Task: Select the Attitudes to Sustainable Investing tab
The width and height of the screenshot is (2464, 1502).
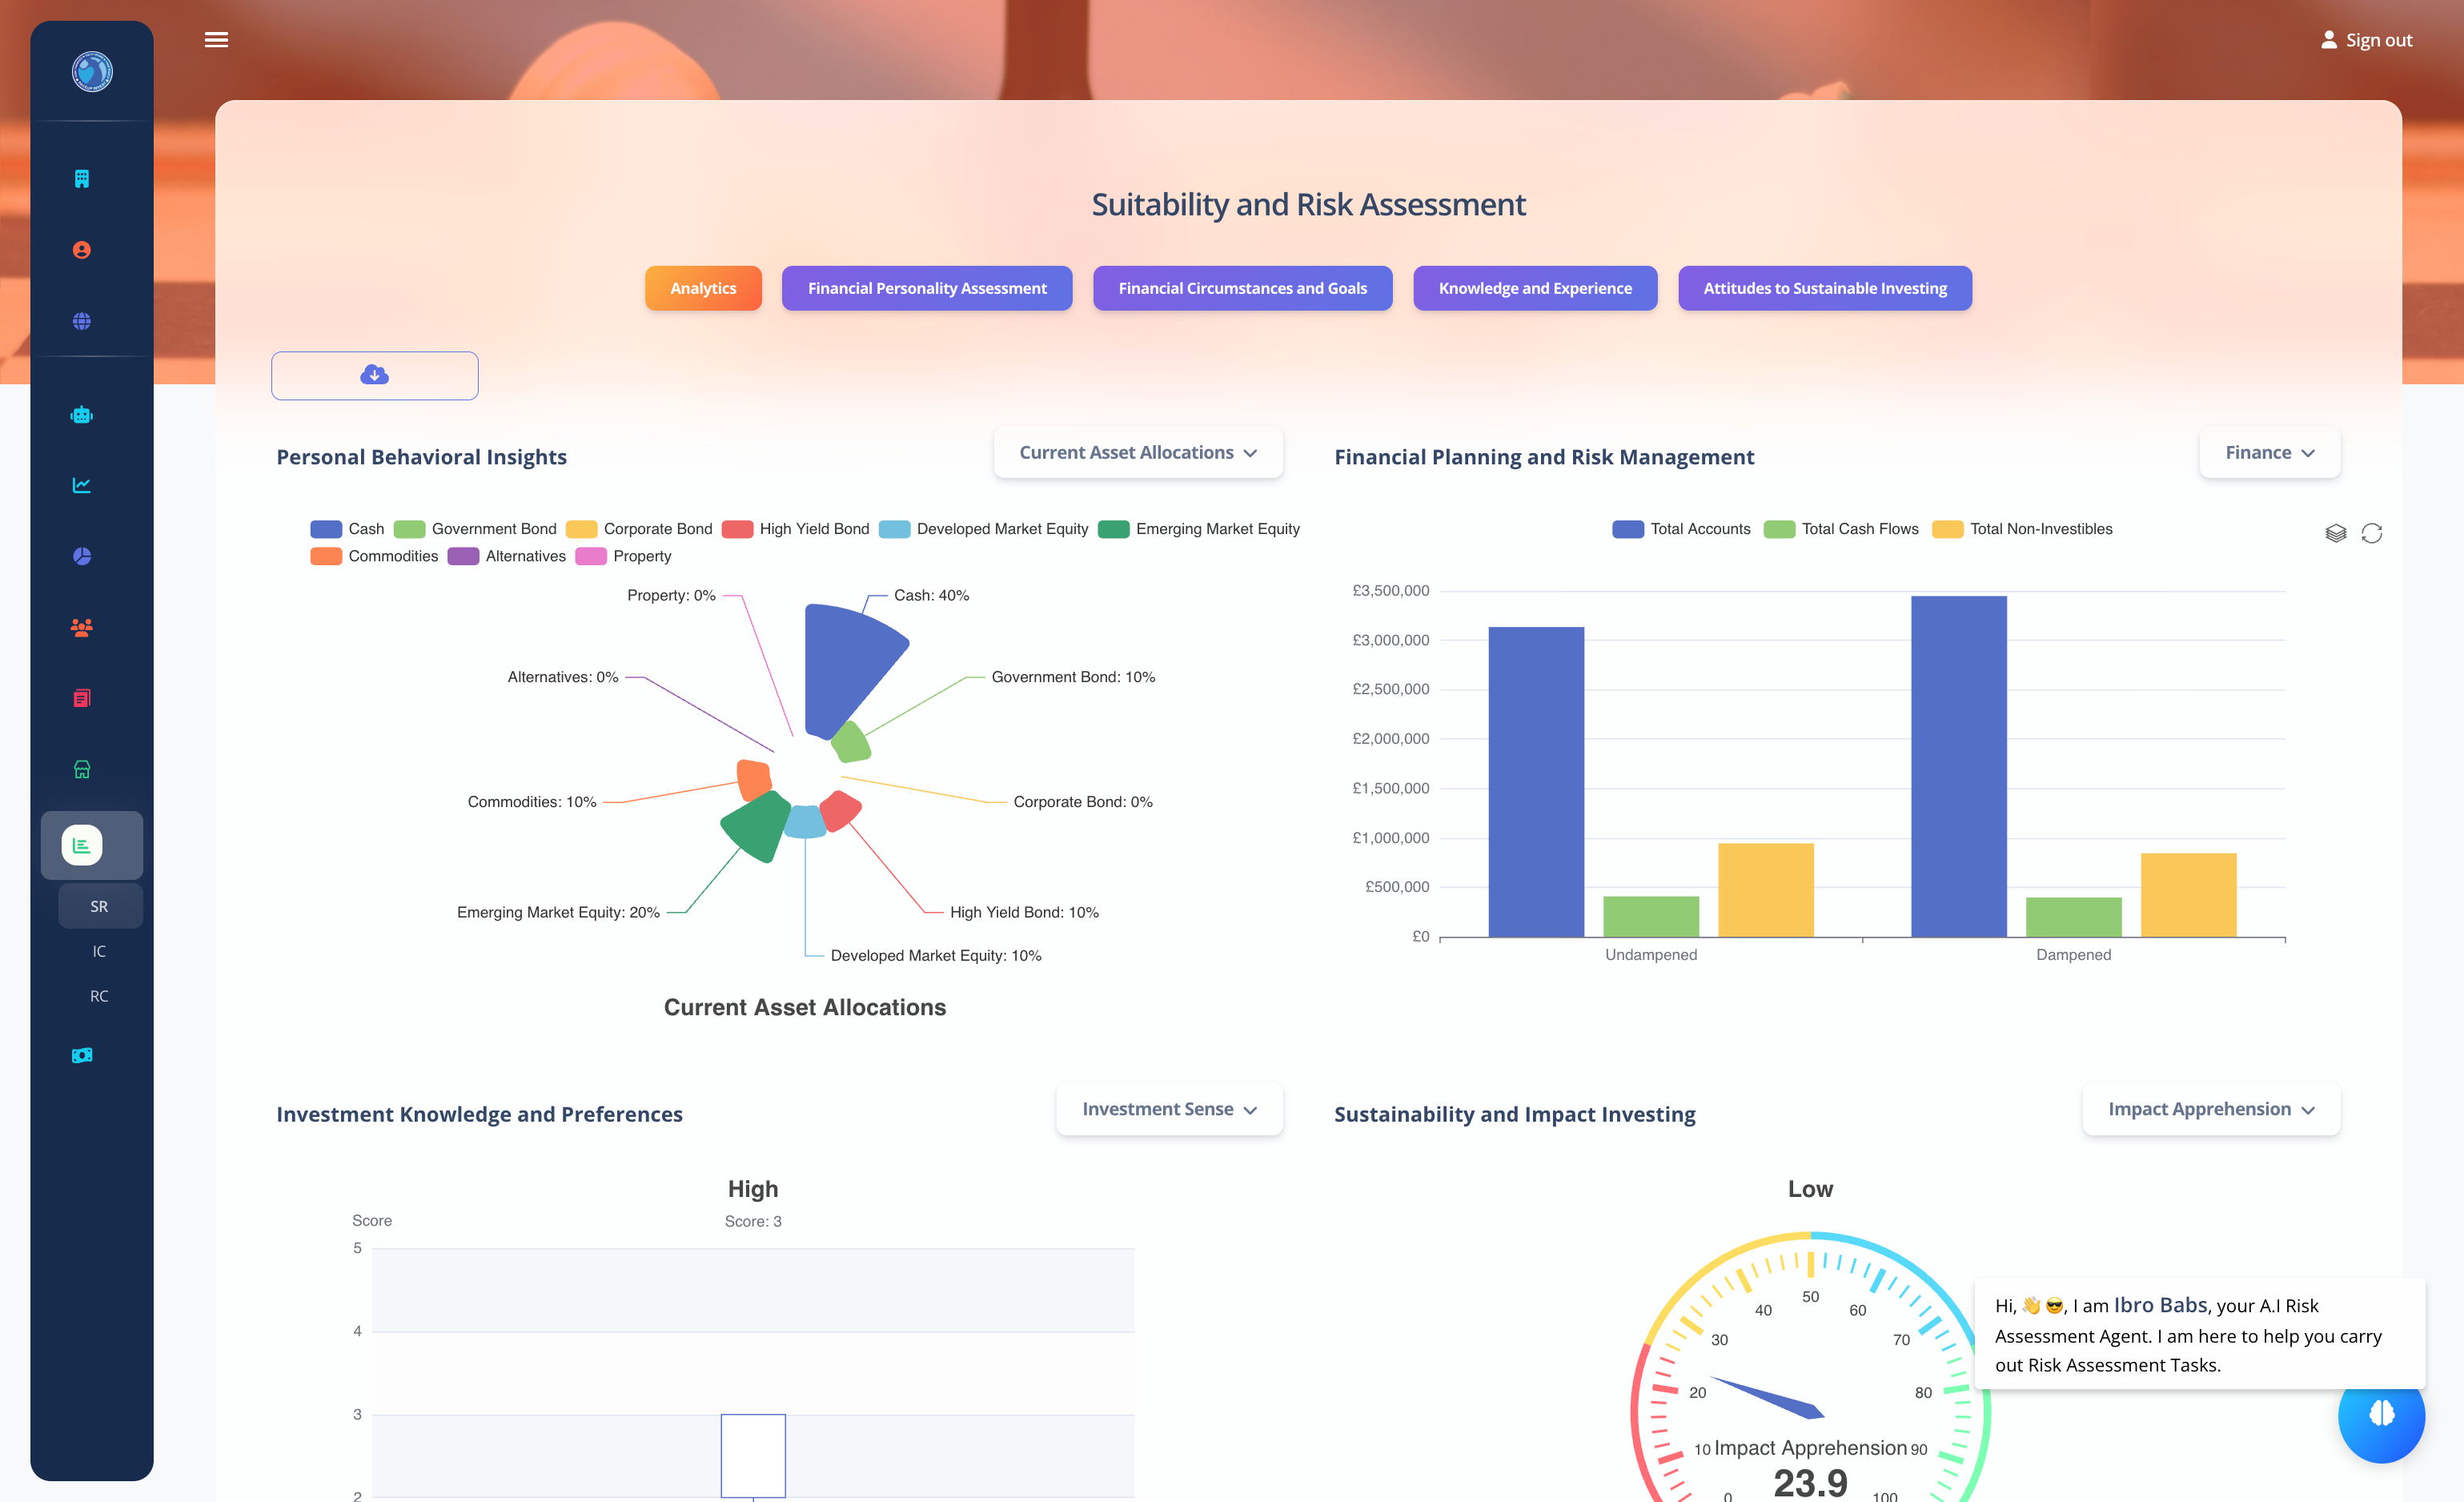Action: click(x=1824, y=288)
